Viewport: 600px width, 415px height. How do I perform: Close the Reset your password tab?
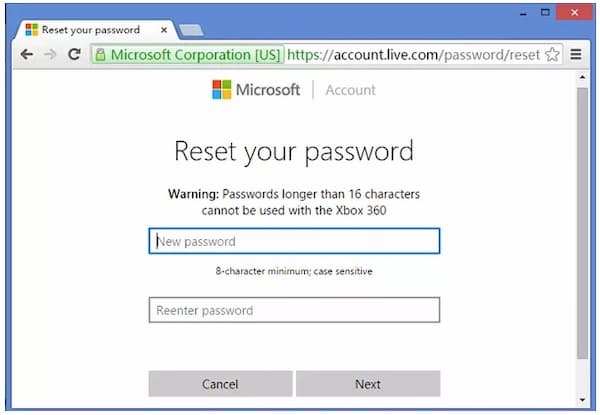coord(164,30)
